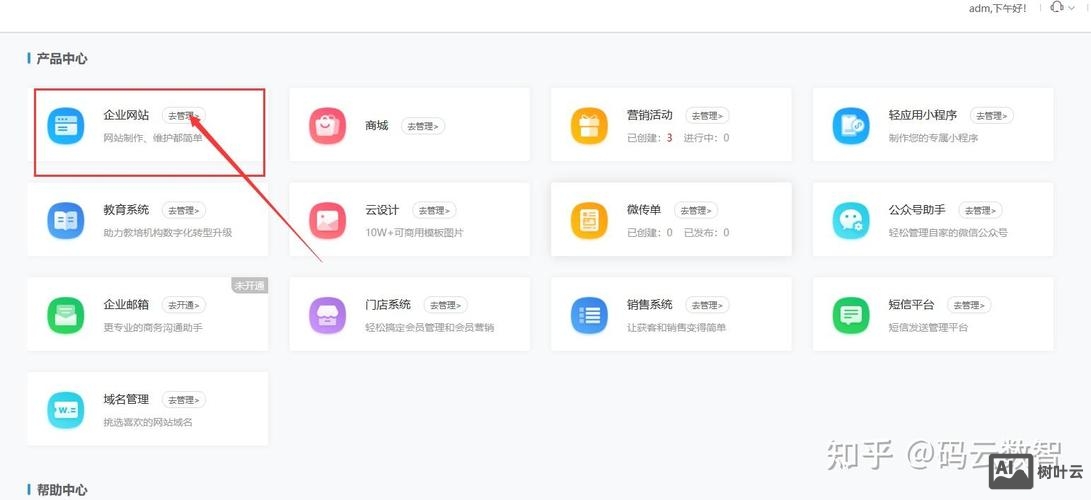Click 去管理 button next to 轻应用小程序
1091x500 pixels.
tap(992, 115)
